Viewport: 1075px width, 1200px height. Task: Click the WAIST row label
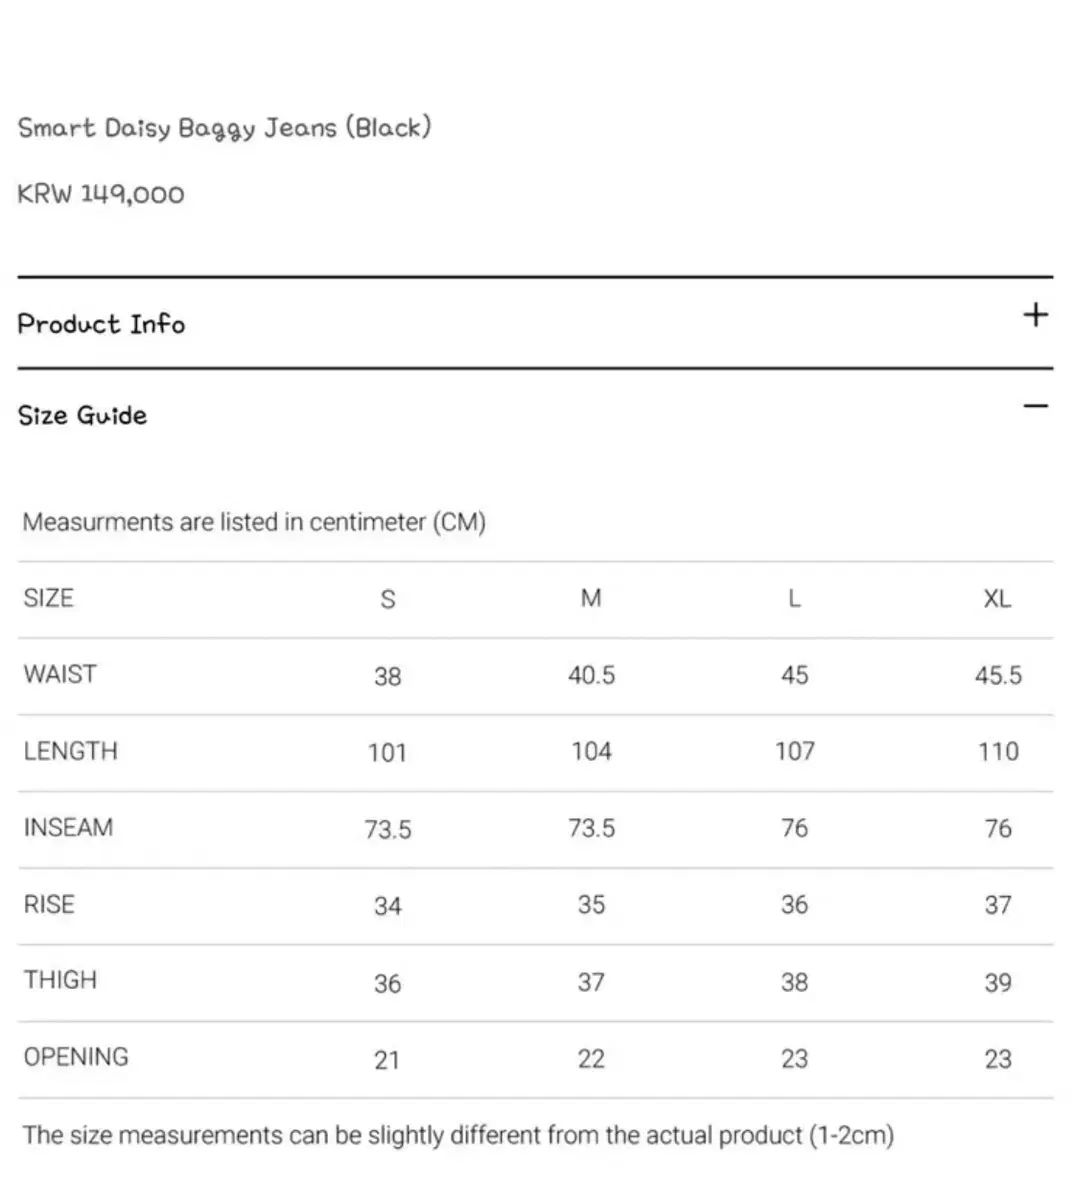tap(60, 674)
